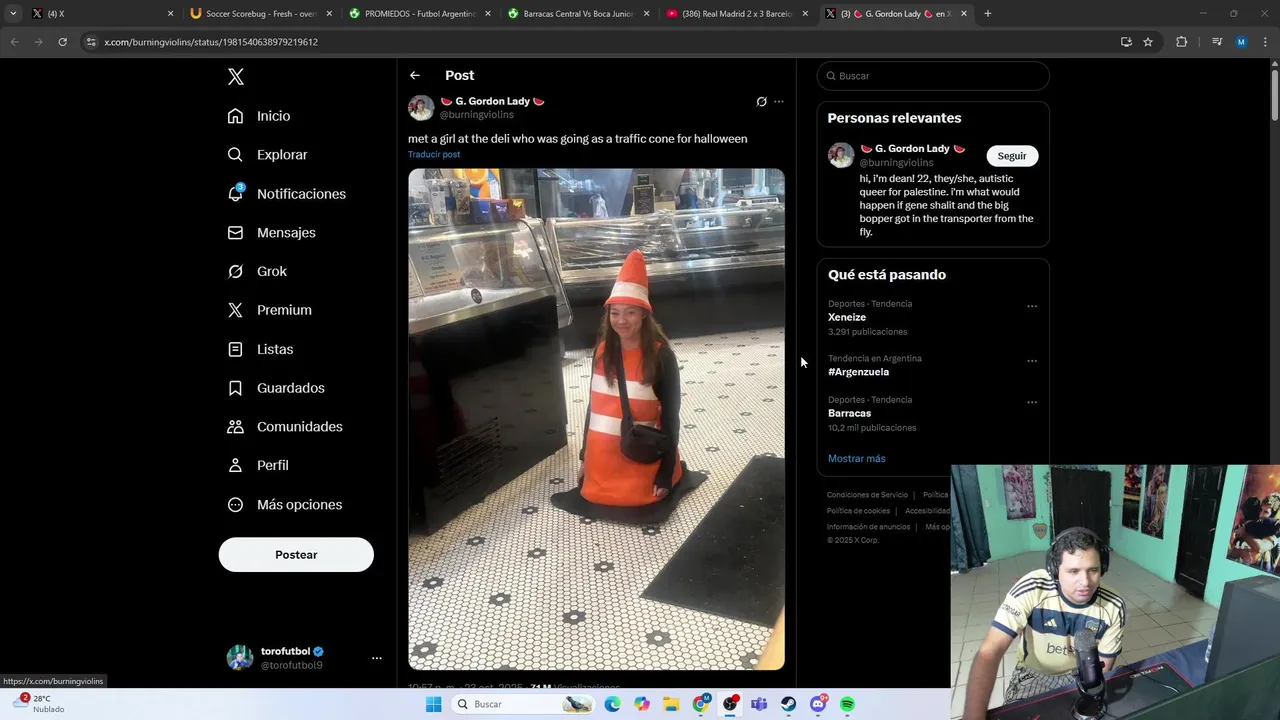Open Comunidades in the sidebar
Viewport: 1280px width, 720px height.
(285, 427)
